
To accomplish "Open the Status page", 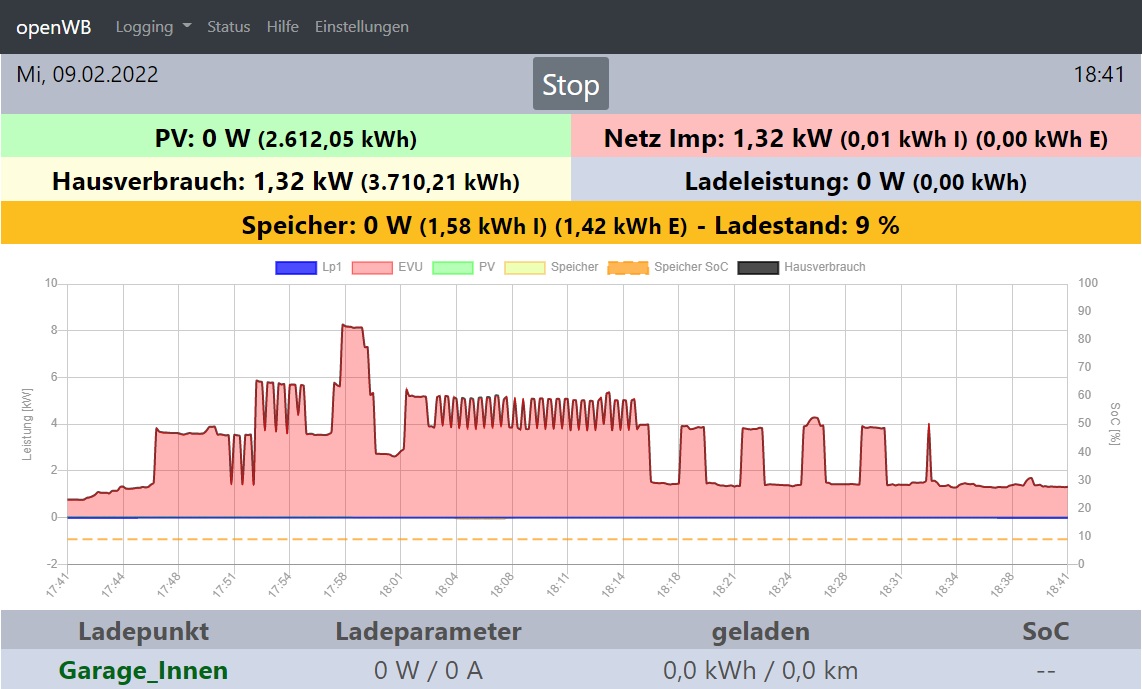I will tap(228, 27).
